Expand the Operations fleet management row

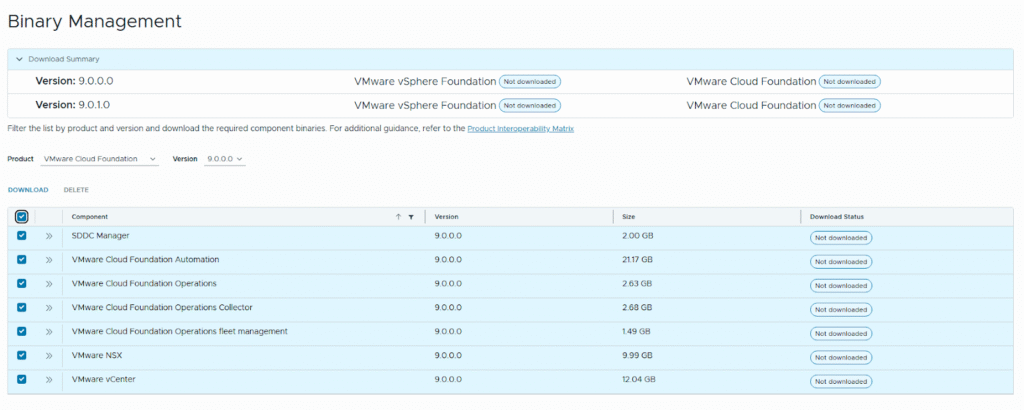click(48, 332)
